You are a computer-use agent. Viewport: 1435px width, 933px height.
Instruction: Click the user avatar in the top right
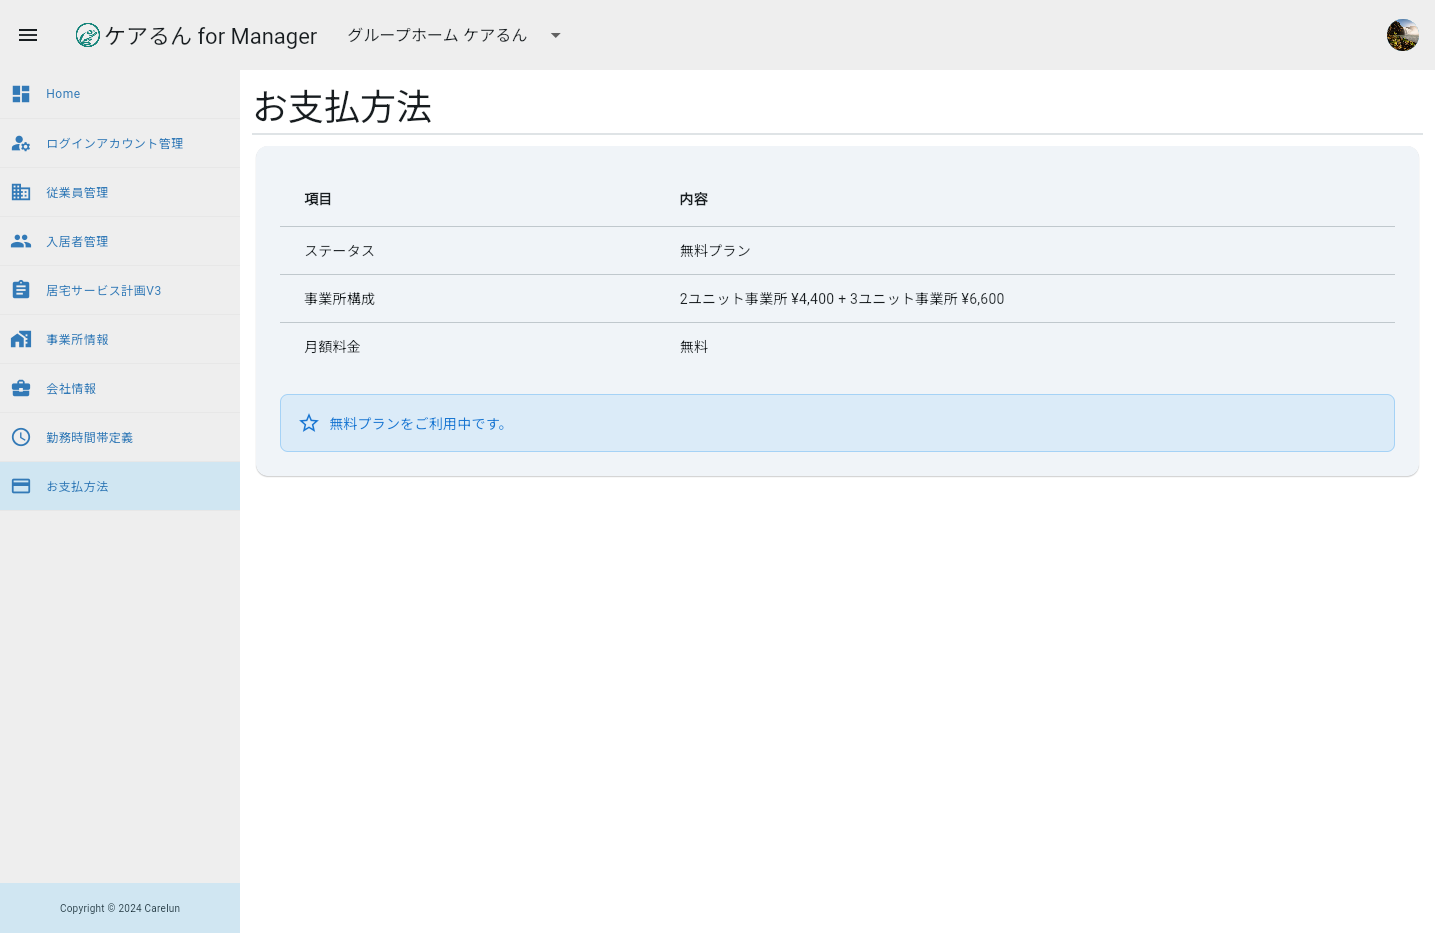tap(1403, 33)
